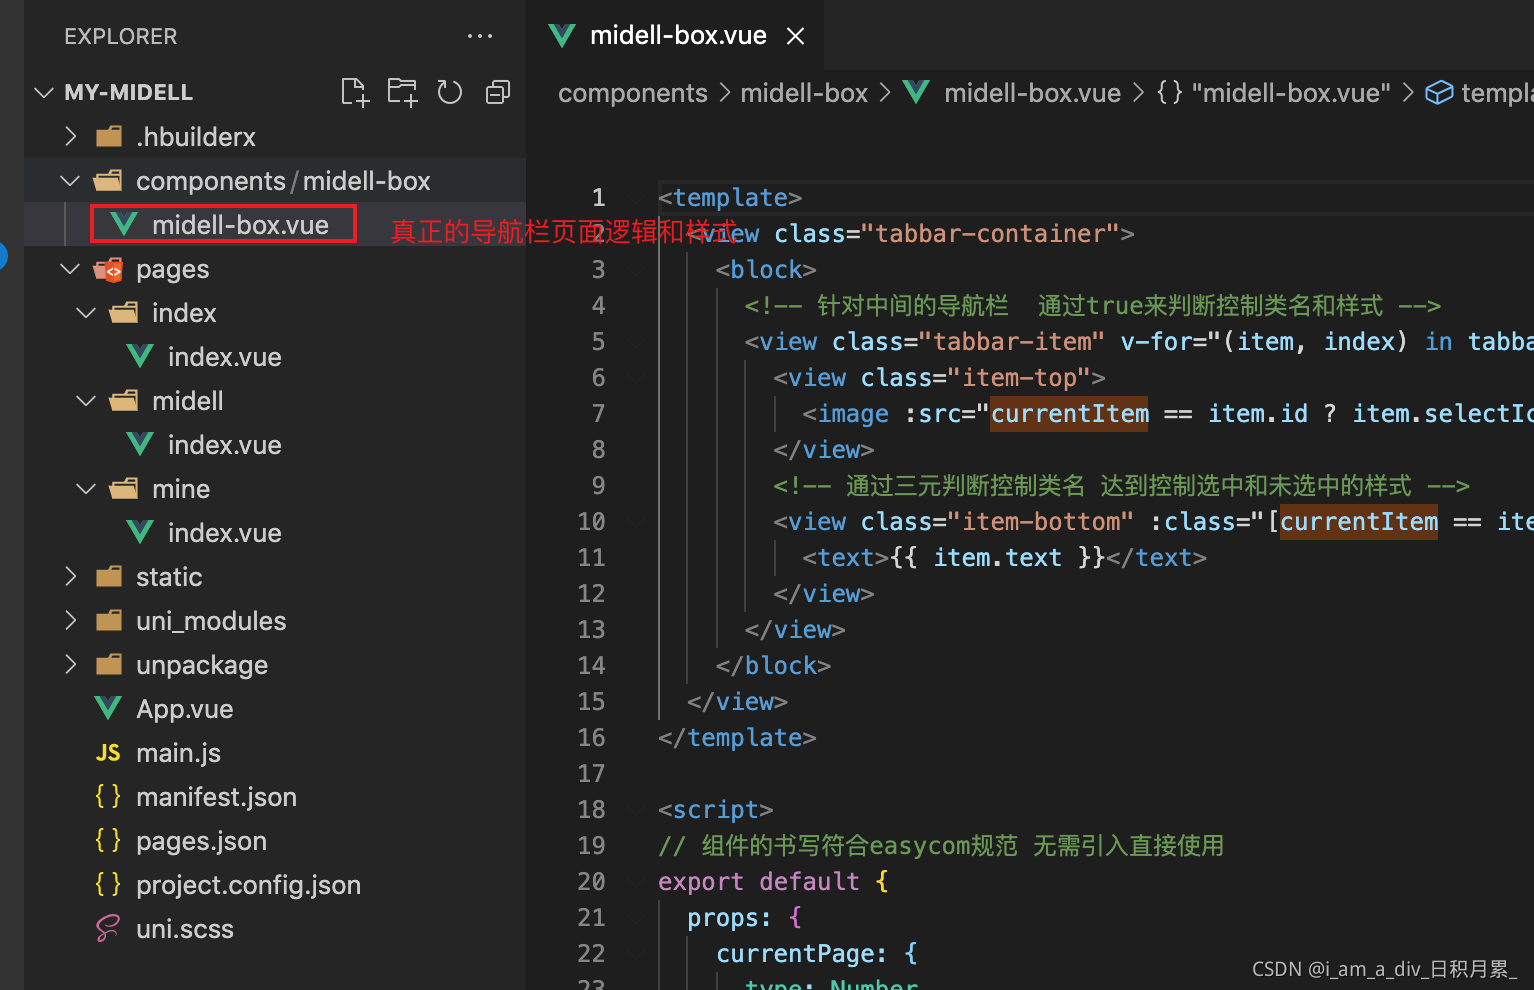This screenshot has width=1534, height=990.
Task: Open the App.vue file
Action: [x=184, y=709]
